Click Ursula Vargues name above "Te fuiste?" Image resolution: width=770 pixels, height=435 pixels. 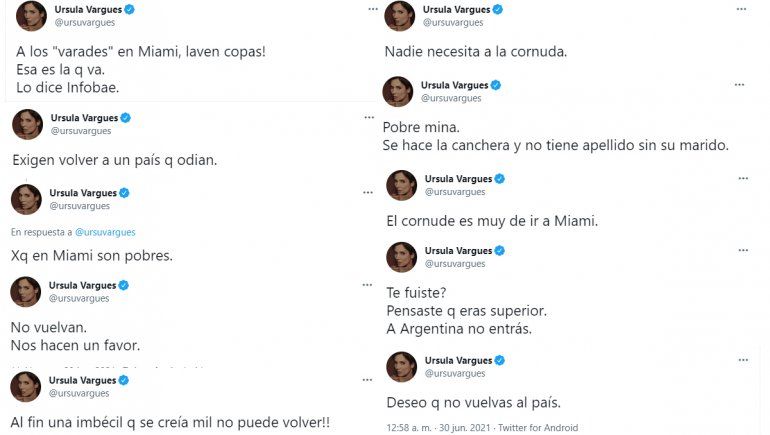(x=458, y=250)
